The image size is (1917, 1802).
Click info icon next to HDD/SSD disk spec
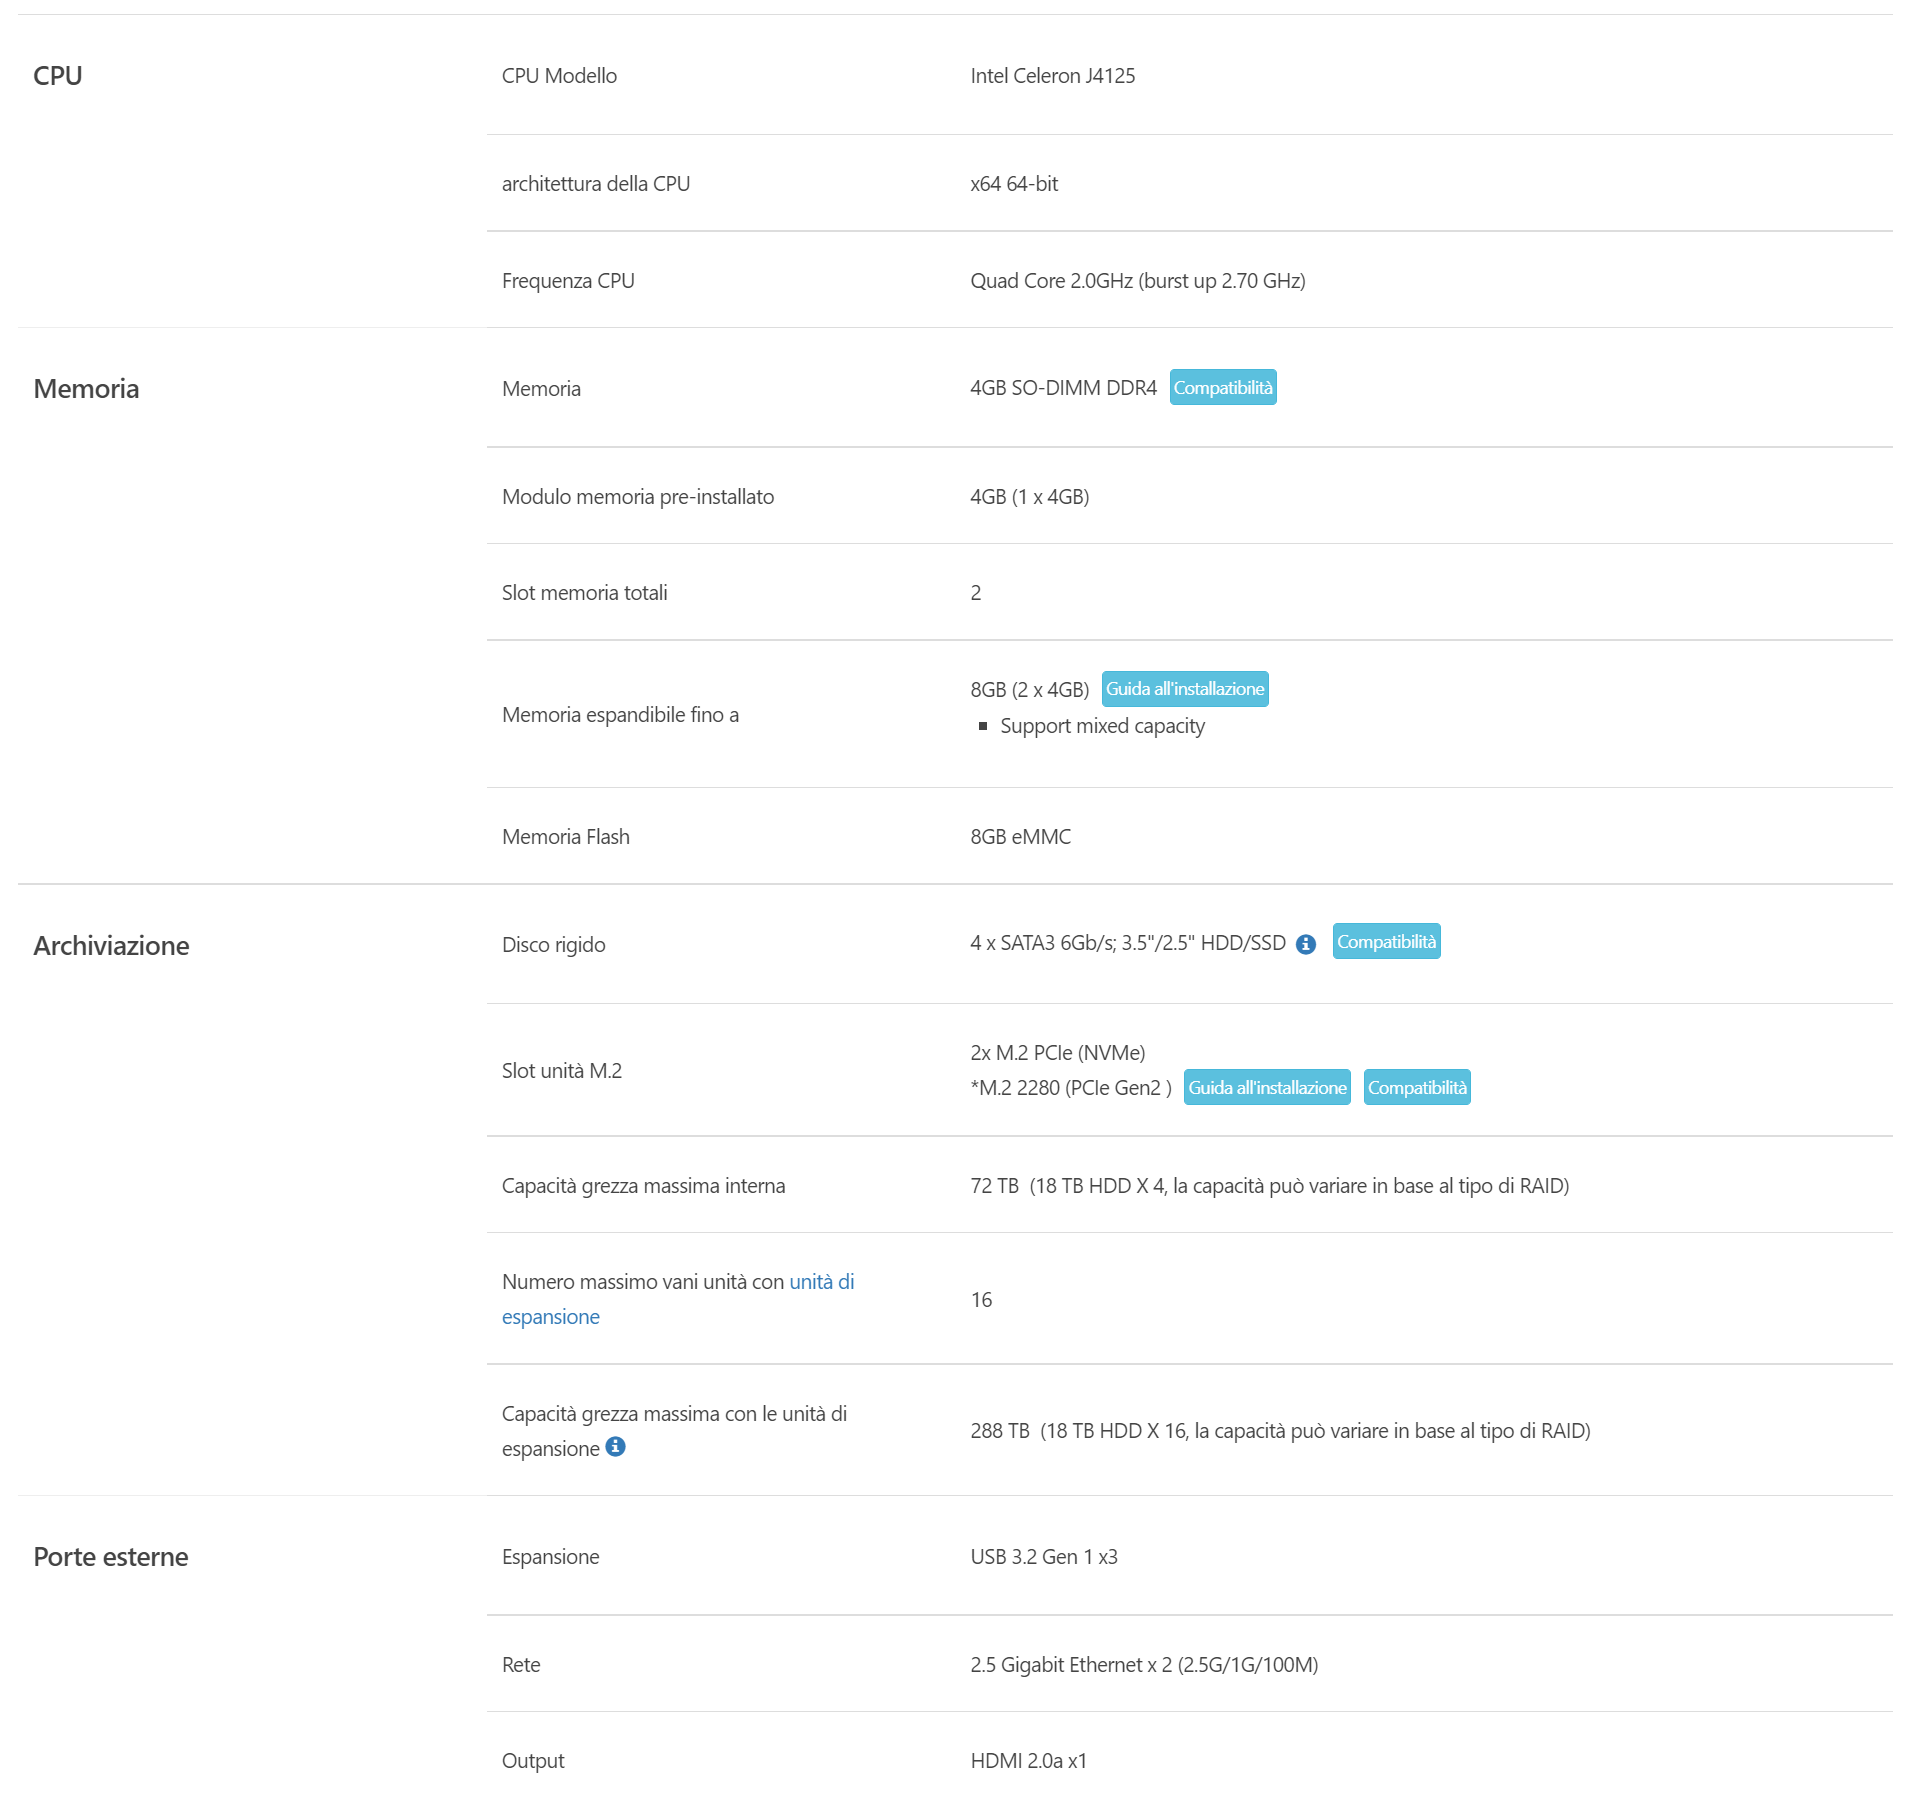point(1305,944)
